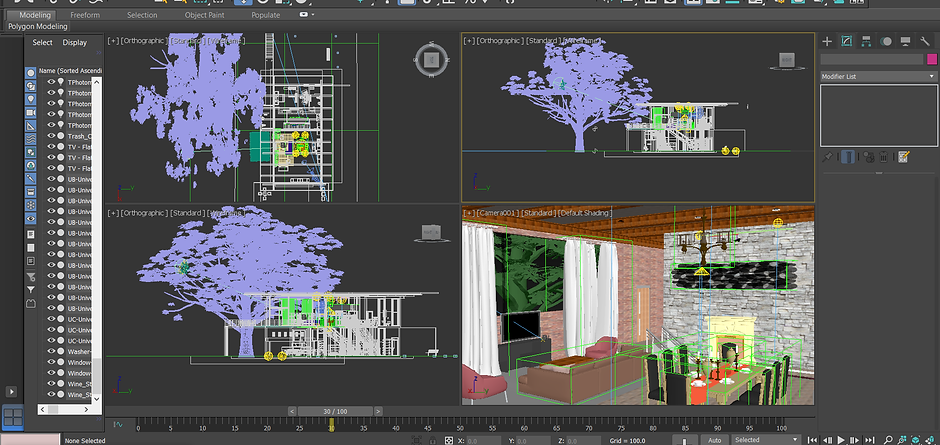Click the Zoom magnifier navigation icon

tap(889, 440)
